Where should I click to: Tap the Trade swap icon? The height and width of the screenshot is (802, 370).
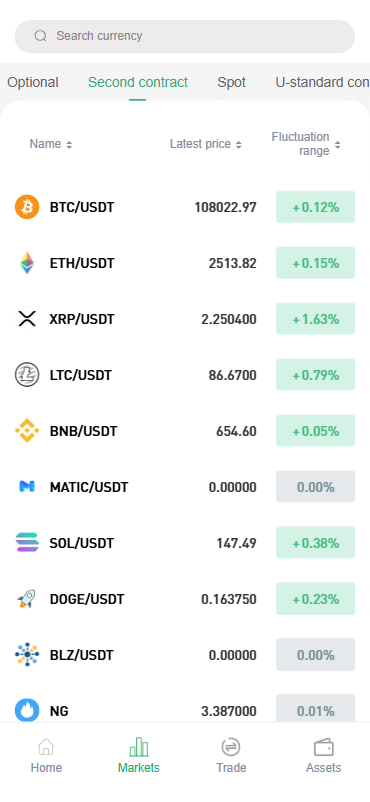[231, 747]
